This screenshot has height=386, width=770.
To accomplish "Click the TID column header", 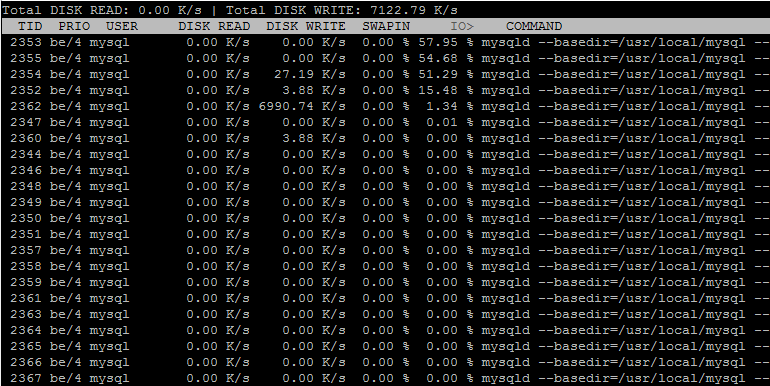I will [x=30, y=26].
